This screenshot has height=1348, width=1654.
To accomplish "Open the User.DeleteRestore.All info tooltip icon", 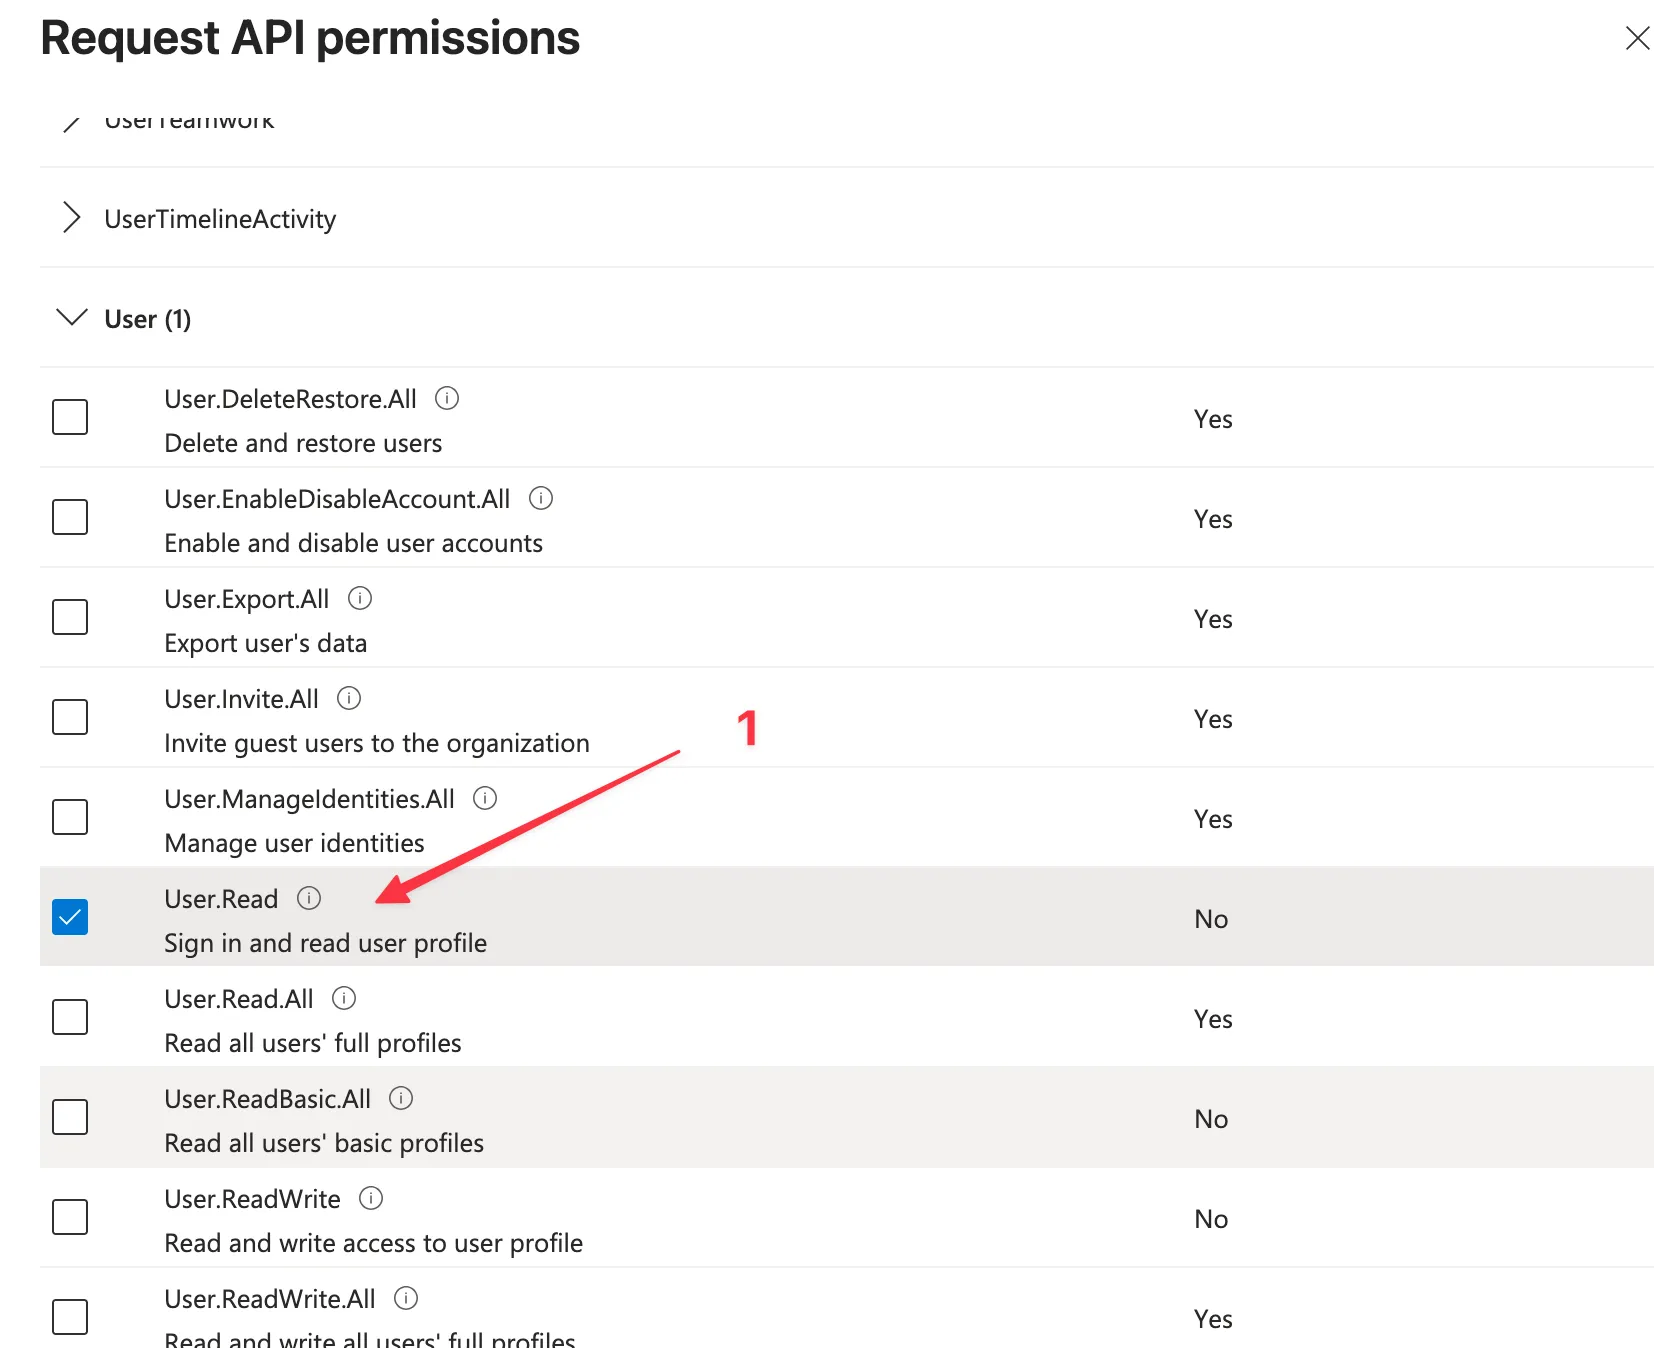I will (x=447, y=398).
